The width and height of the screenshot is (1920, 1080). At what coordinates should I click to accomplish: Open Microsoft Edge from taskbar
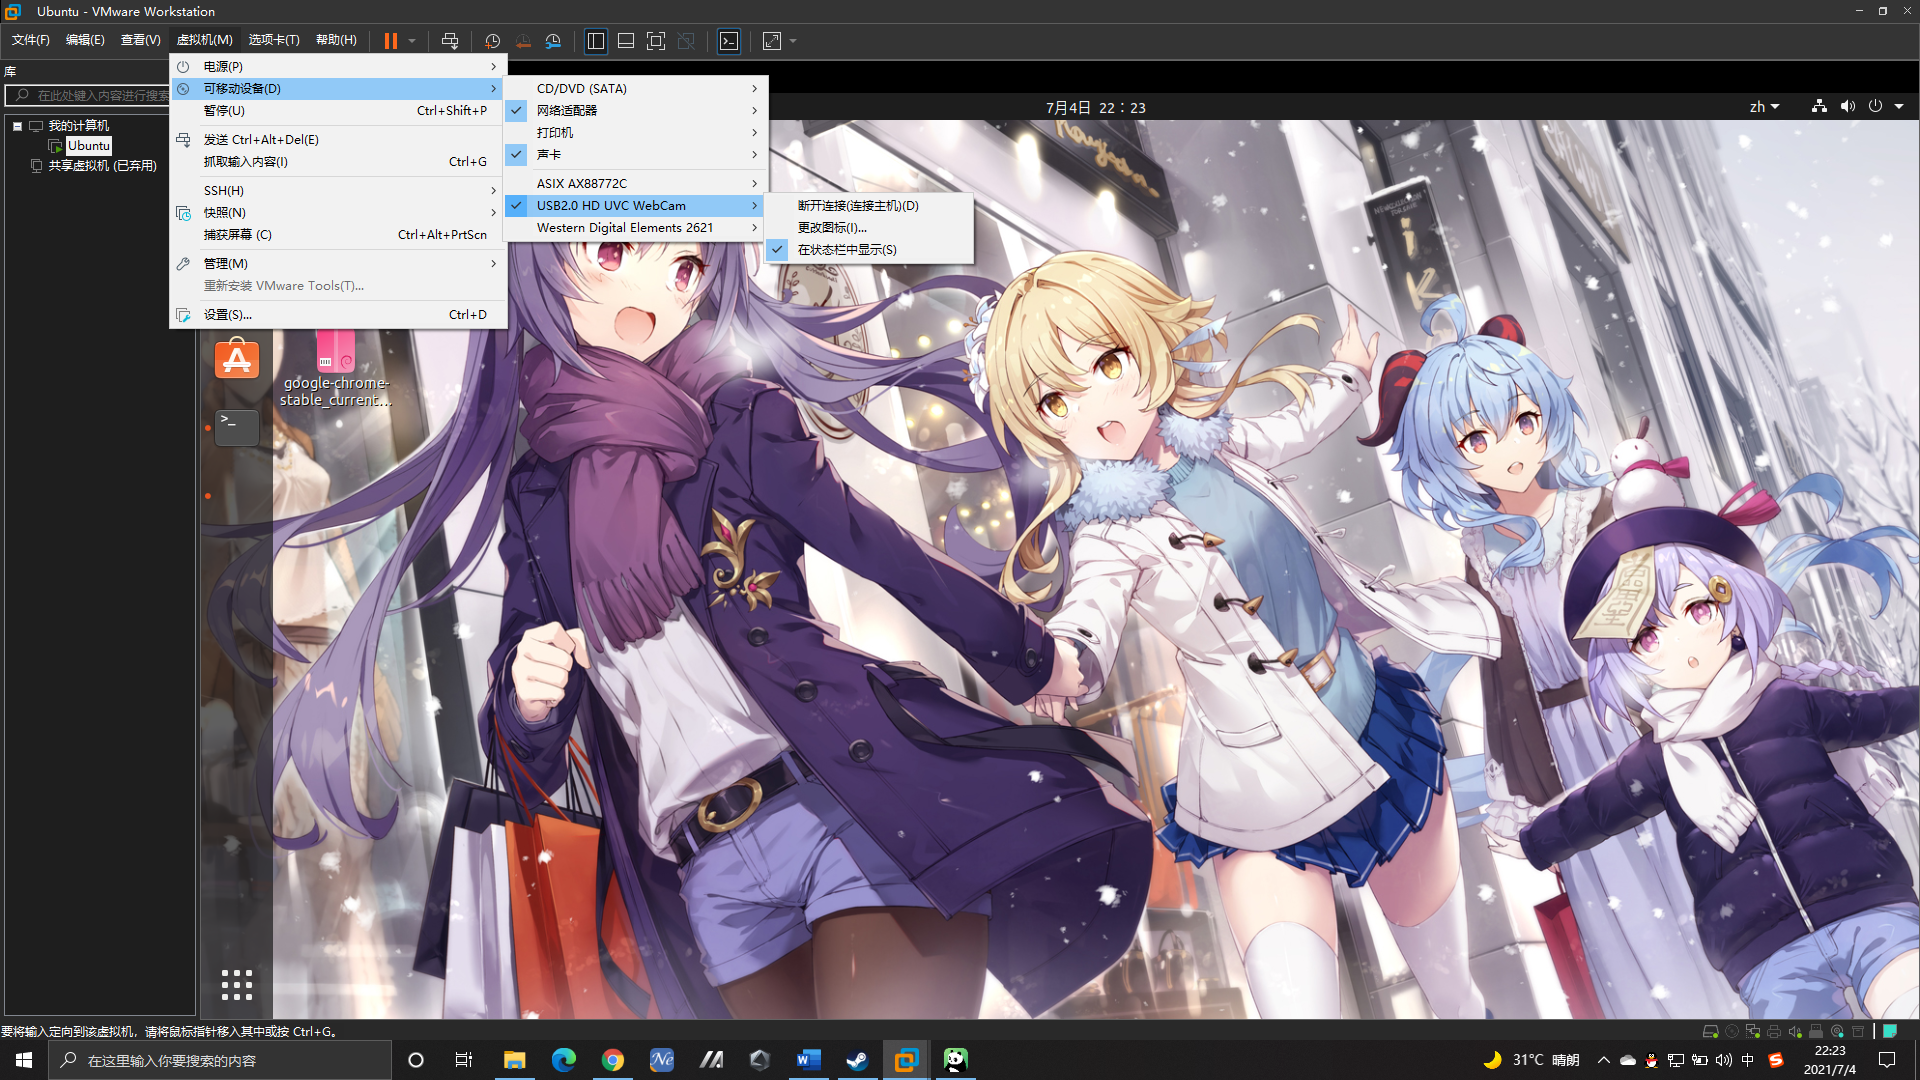point(564,1060)
